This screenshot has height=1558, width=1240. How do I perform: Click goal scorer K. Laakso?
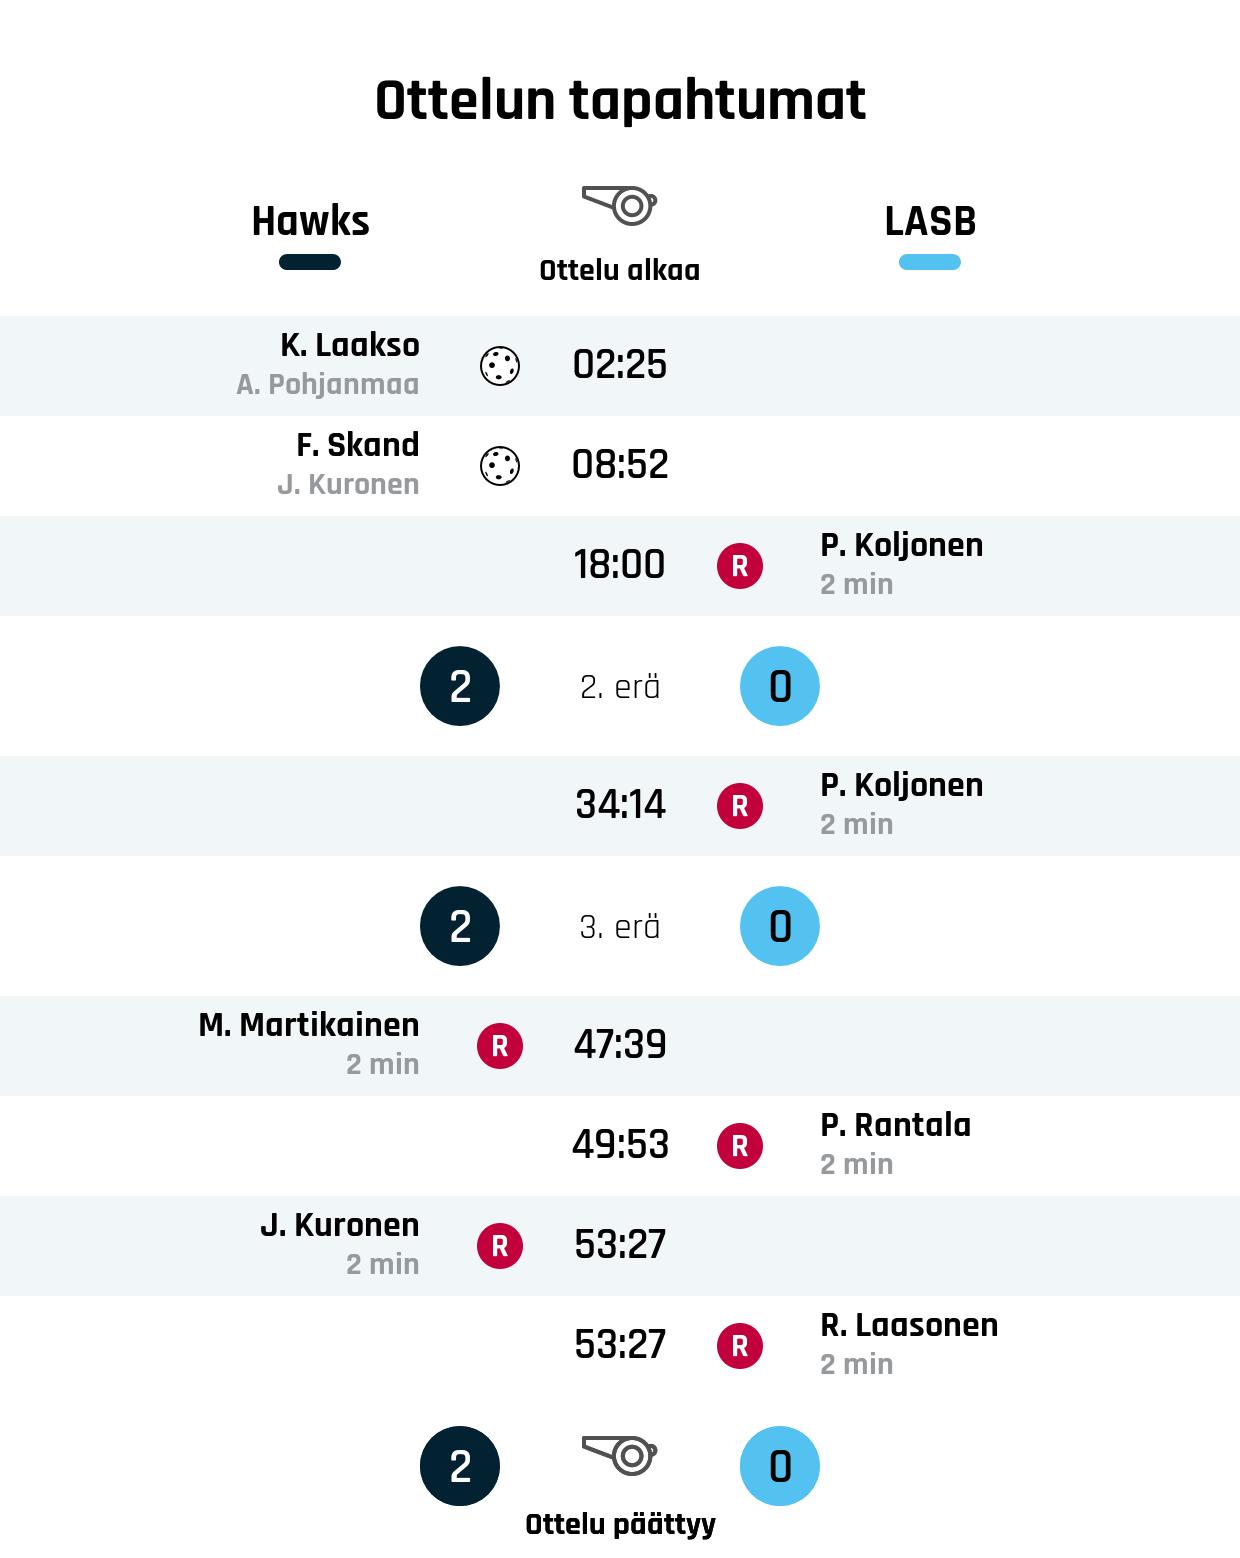point(349,345)
